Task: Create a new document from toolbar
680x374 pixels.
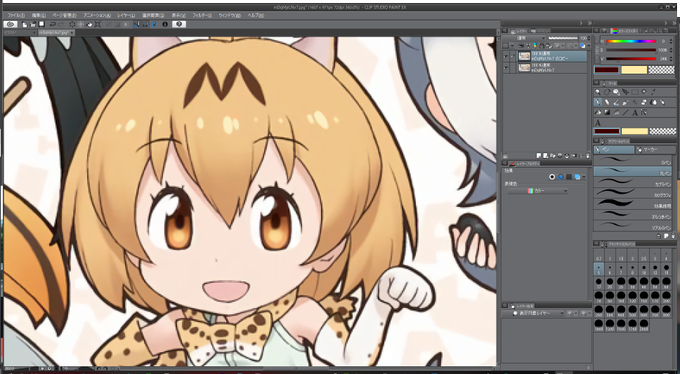Action: tap(25, 24)
